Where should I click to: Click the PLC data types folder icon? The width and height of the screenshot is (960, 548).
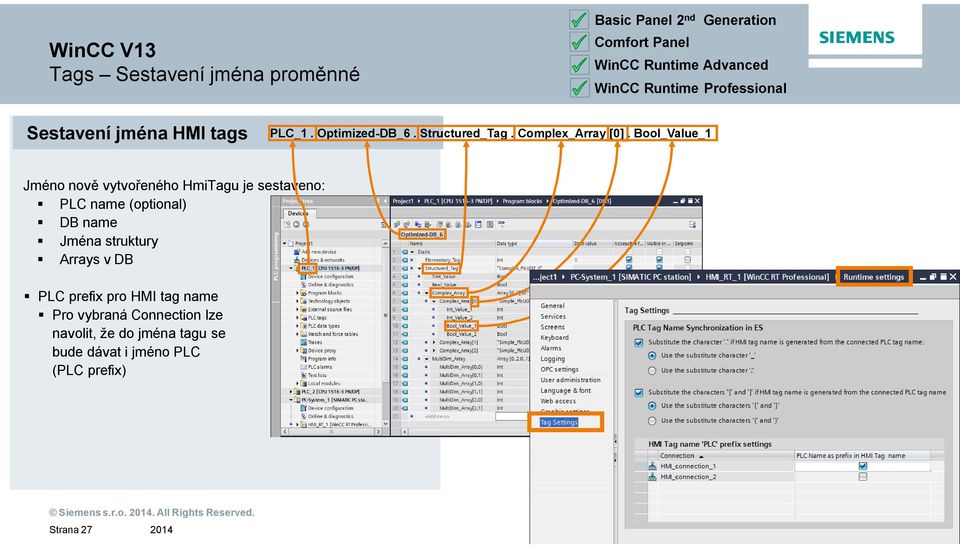click(304, 326)
